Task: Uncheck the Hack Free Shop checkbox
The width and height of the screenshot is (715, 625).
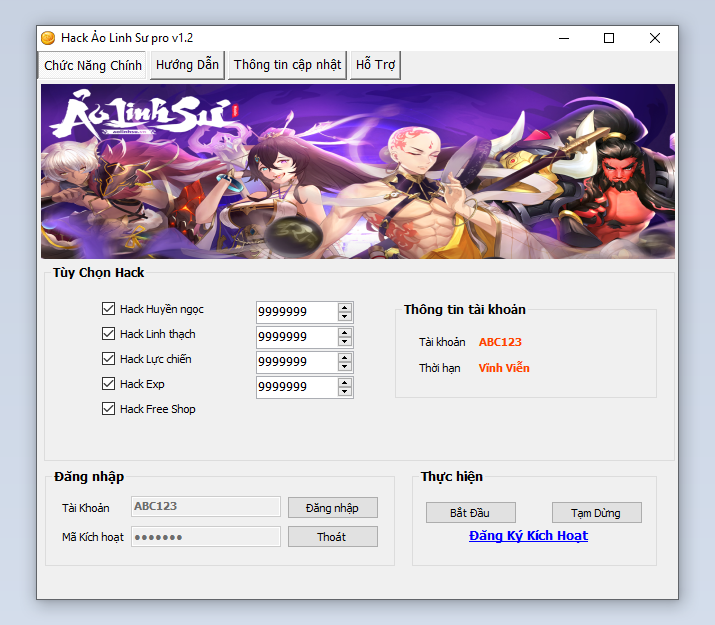Action: (x=109, y=409)
